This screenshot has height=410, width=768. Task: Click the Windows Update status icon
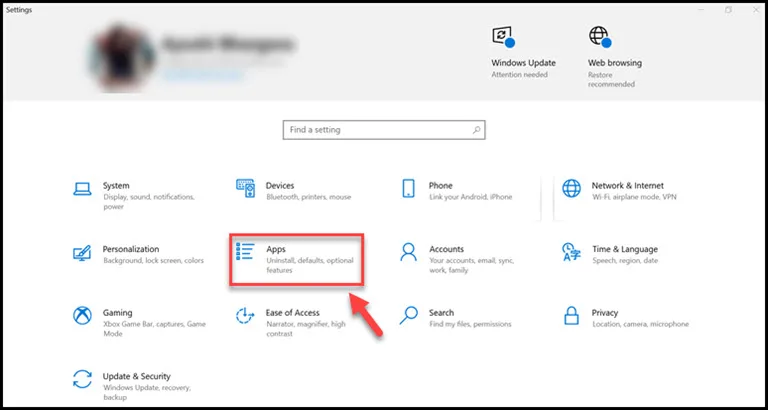pyautogui.click(x=503, y=37)
